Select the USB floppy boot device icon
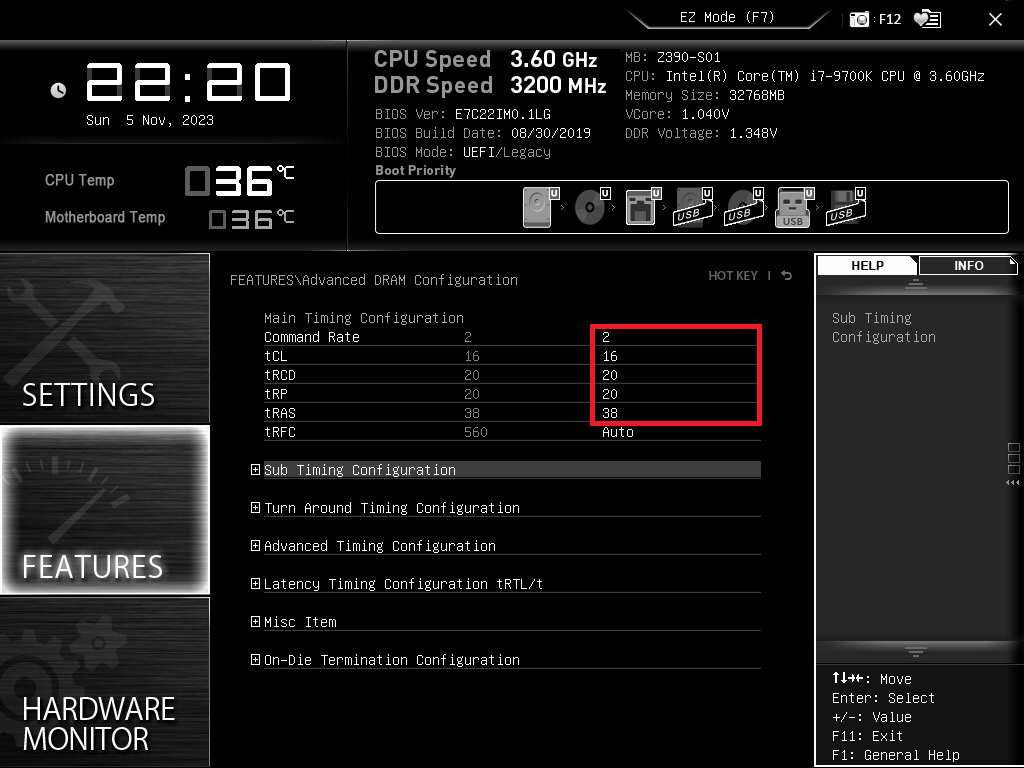Viewport: 1024px width, 768px height. (x=845, y=208)
